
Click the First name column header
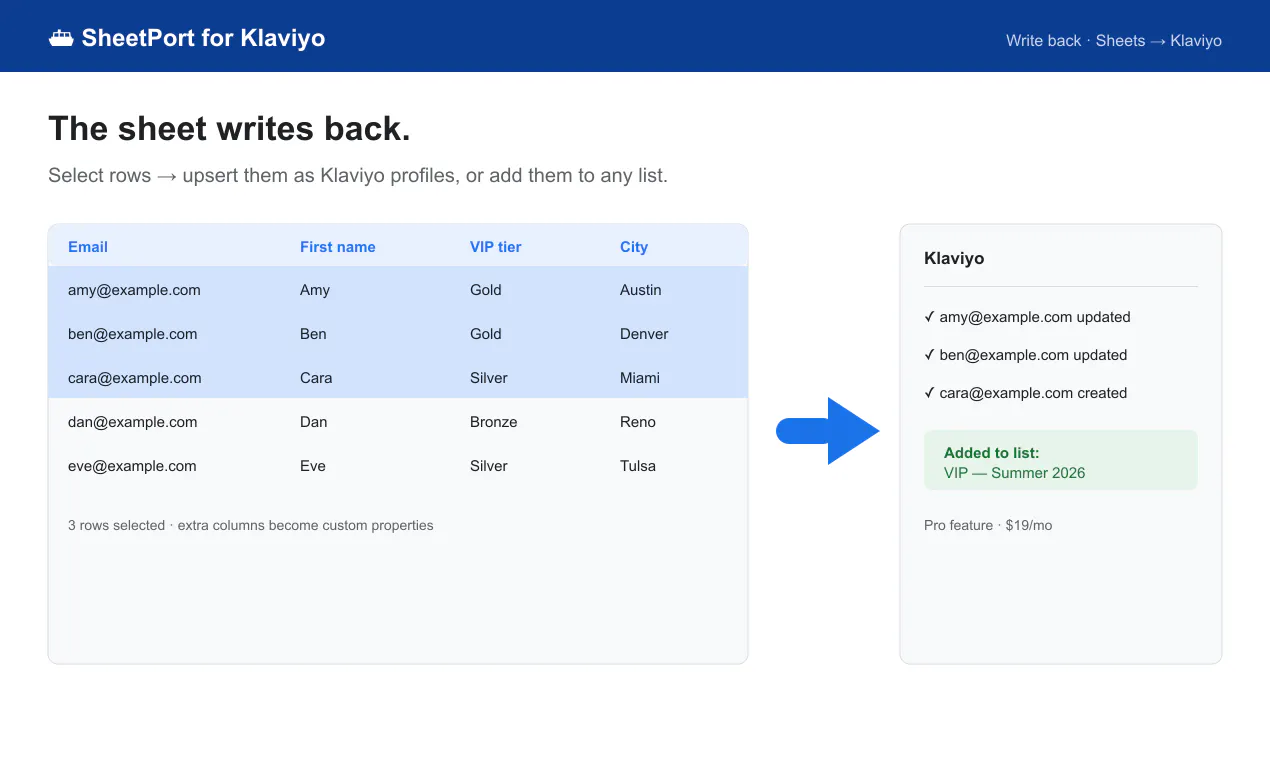coord(338,247)
